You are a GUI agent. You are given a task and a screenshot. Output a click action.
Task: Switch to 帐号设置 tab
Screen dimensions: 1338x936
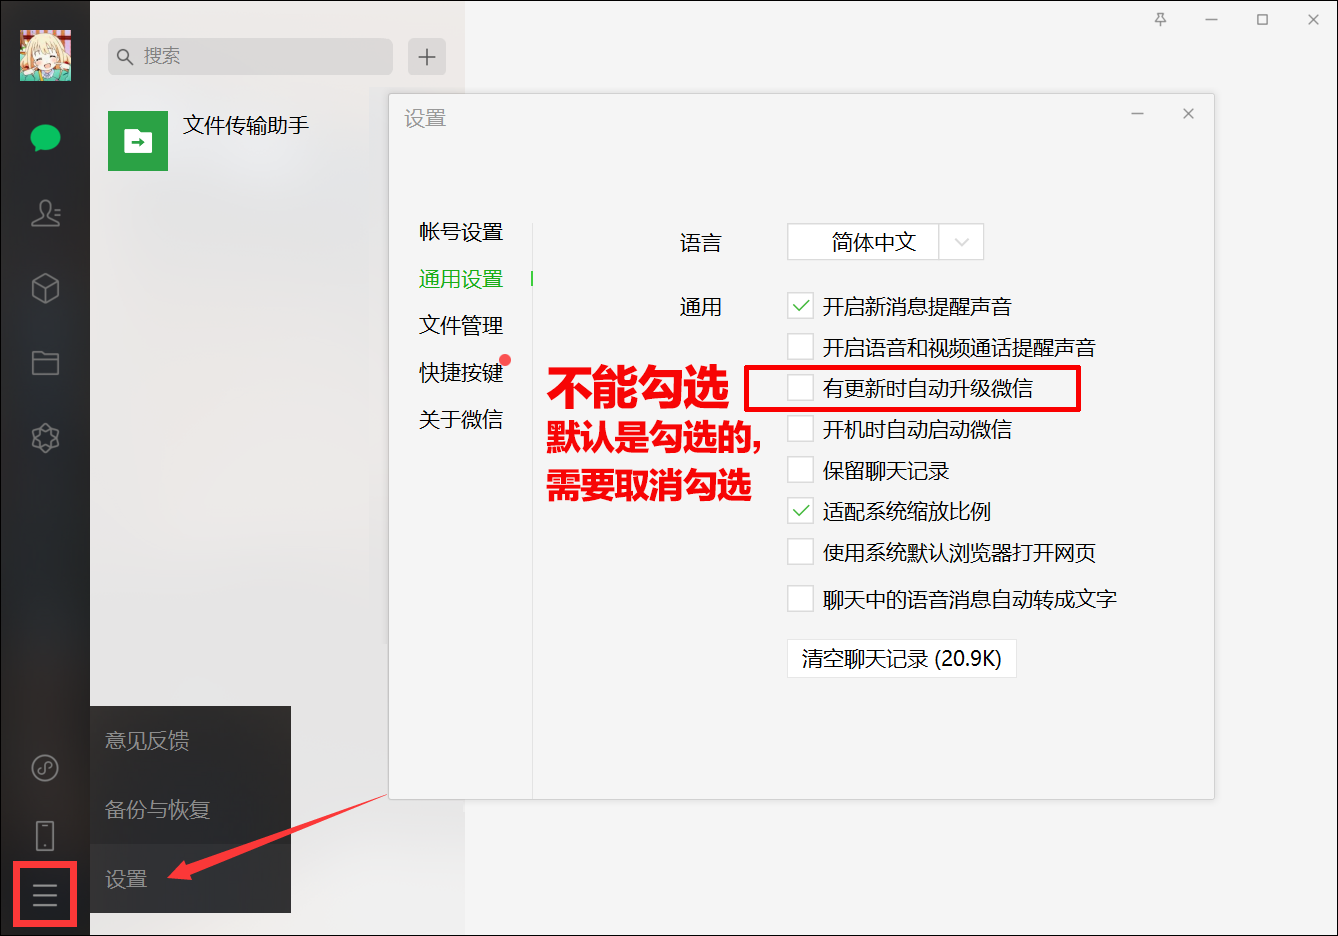(461, 232)
